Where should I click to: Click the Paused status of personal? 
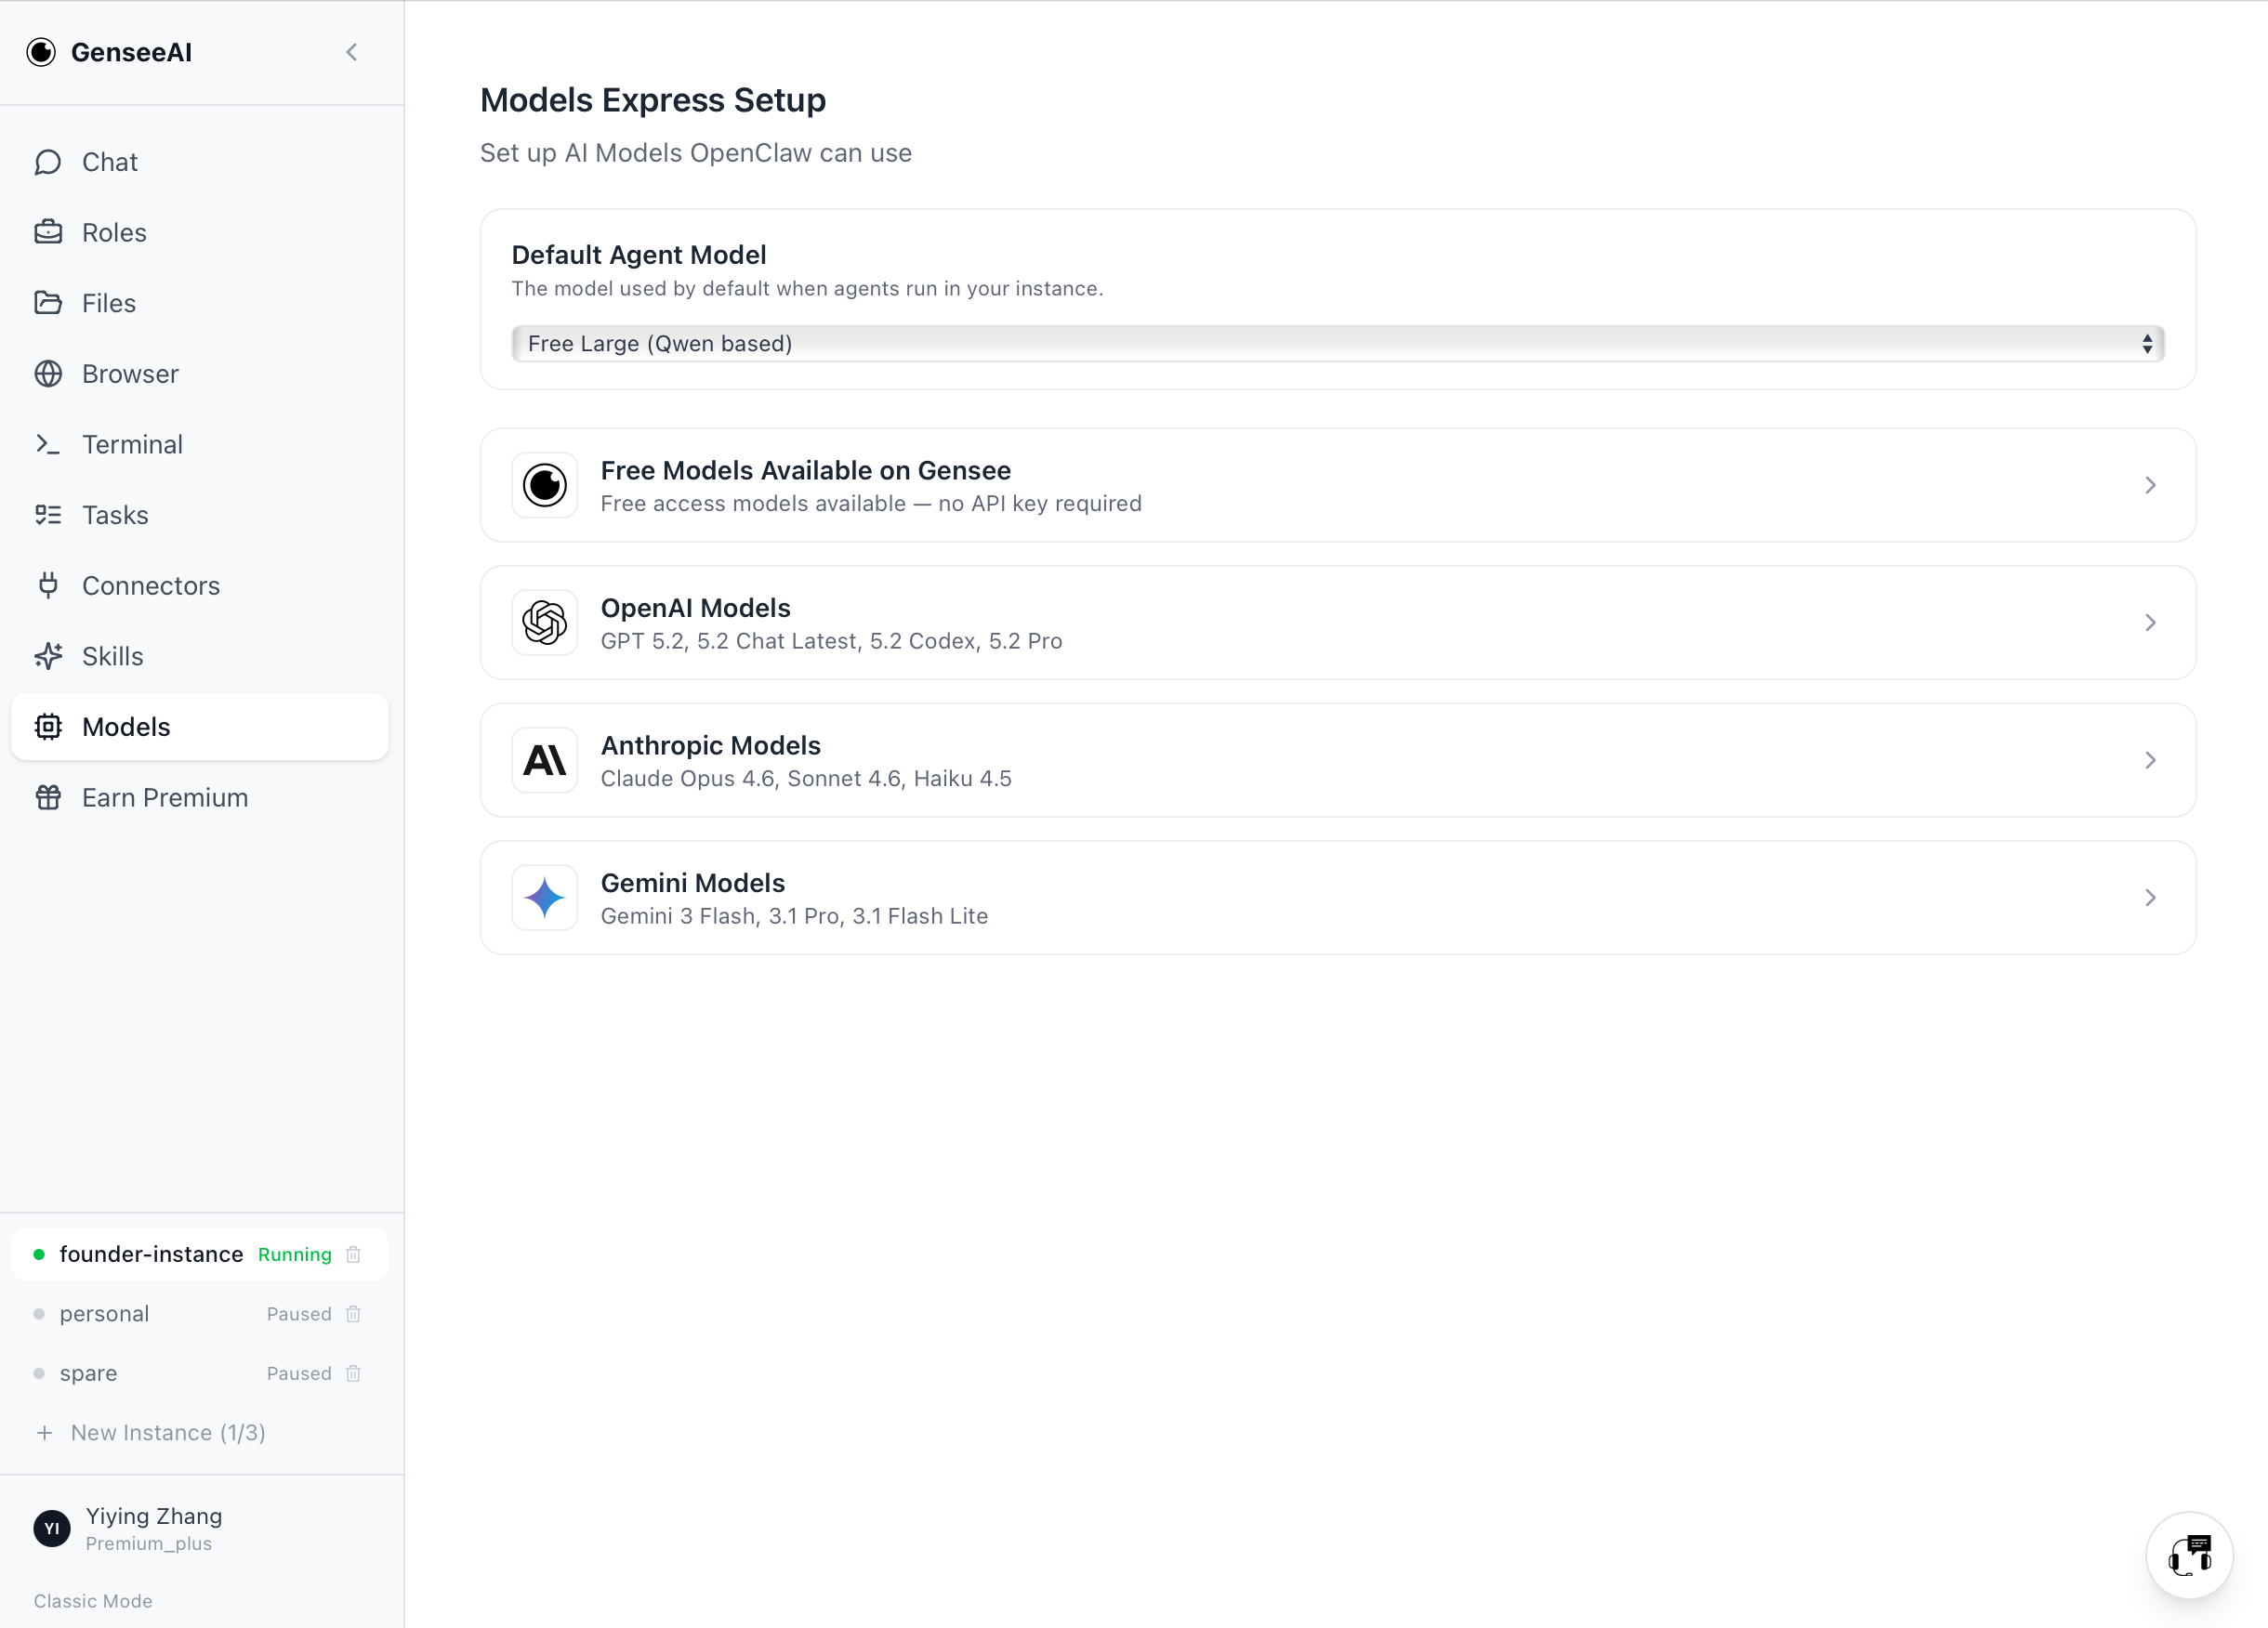299,1314
